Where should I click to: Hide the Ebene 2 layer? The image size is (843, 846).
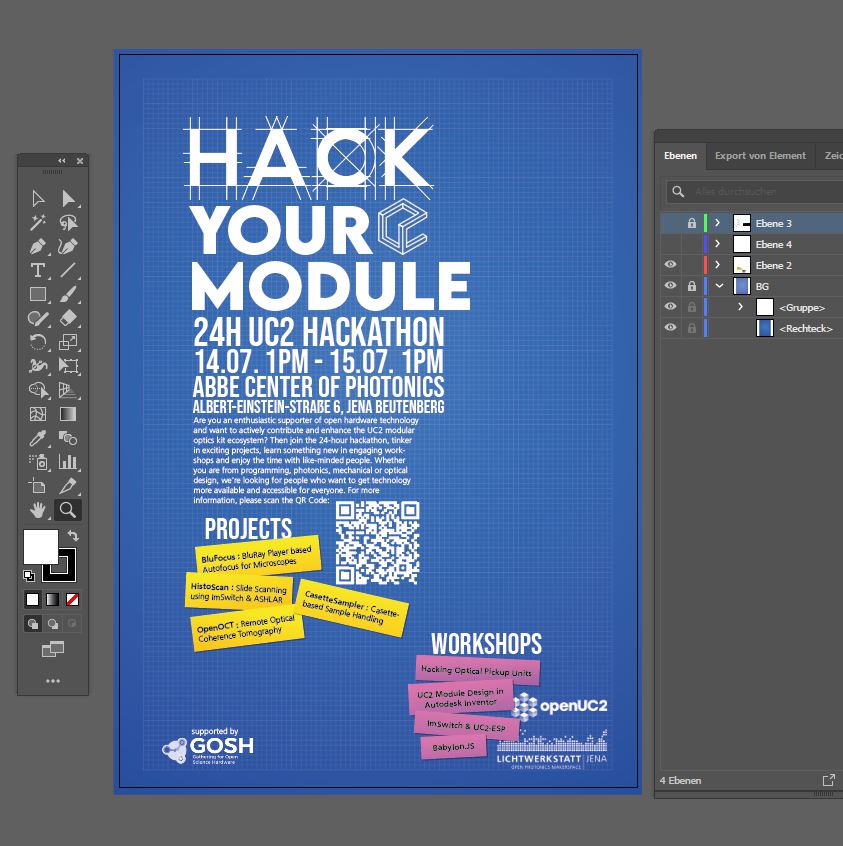[670, 265]
